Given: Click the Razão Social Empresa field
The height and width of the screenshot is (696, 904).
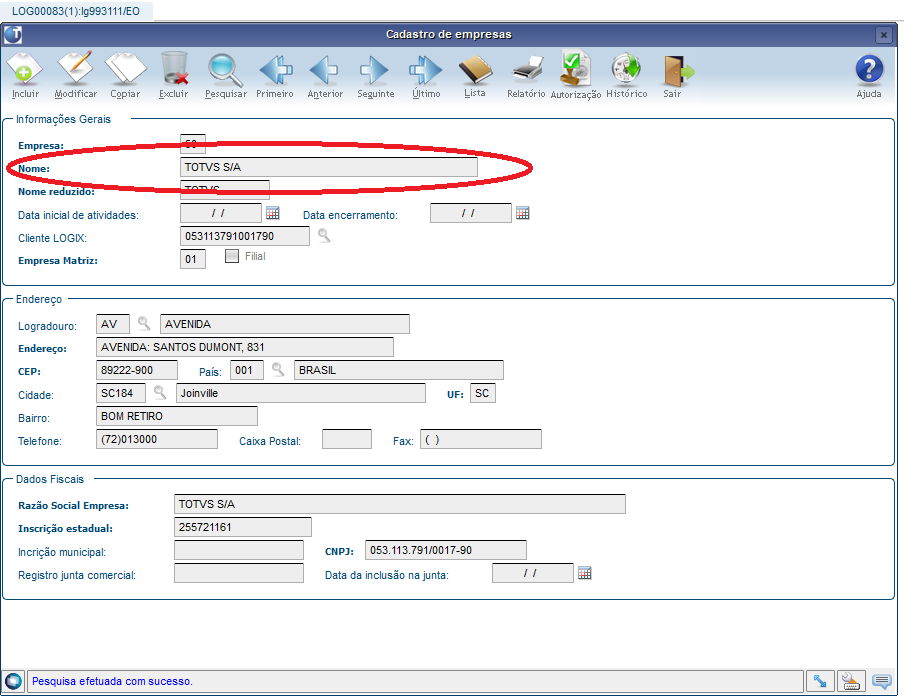Looking at the screenshot, I should (400, 504).
